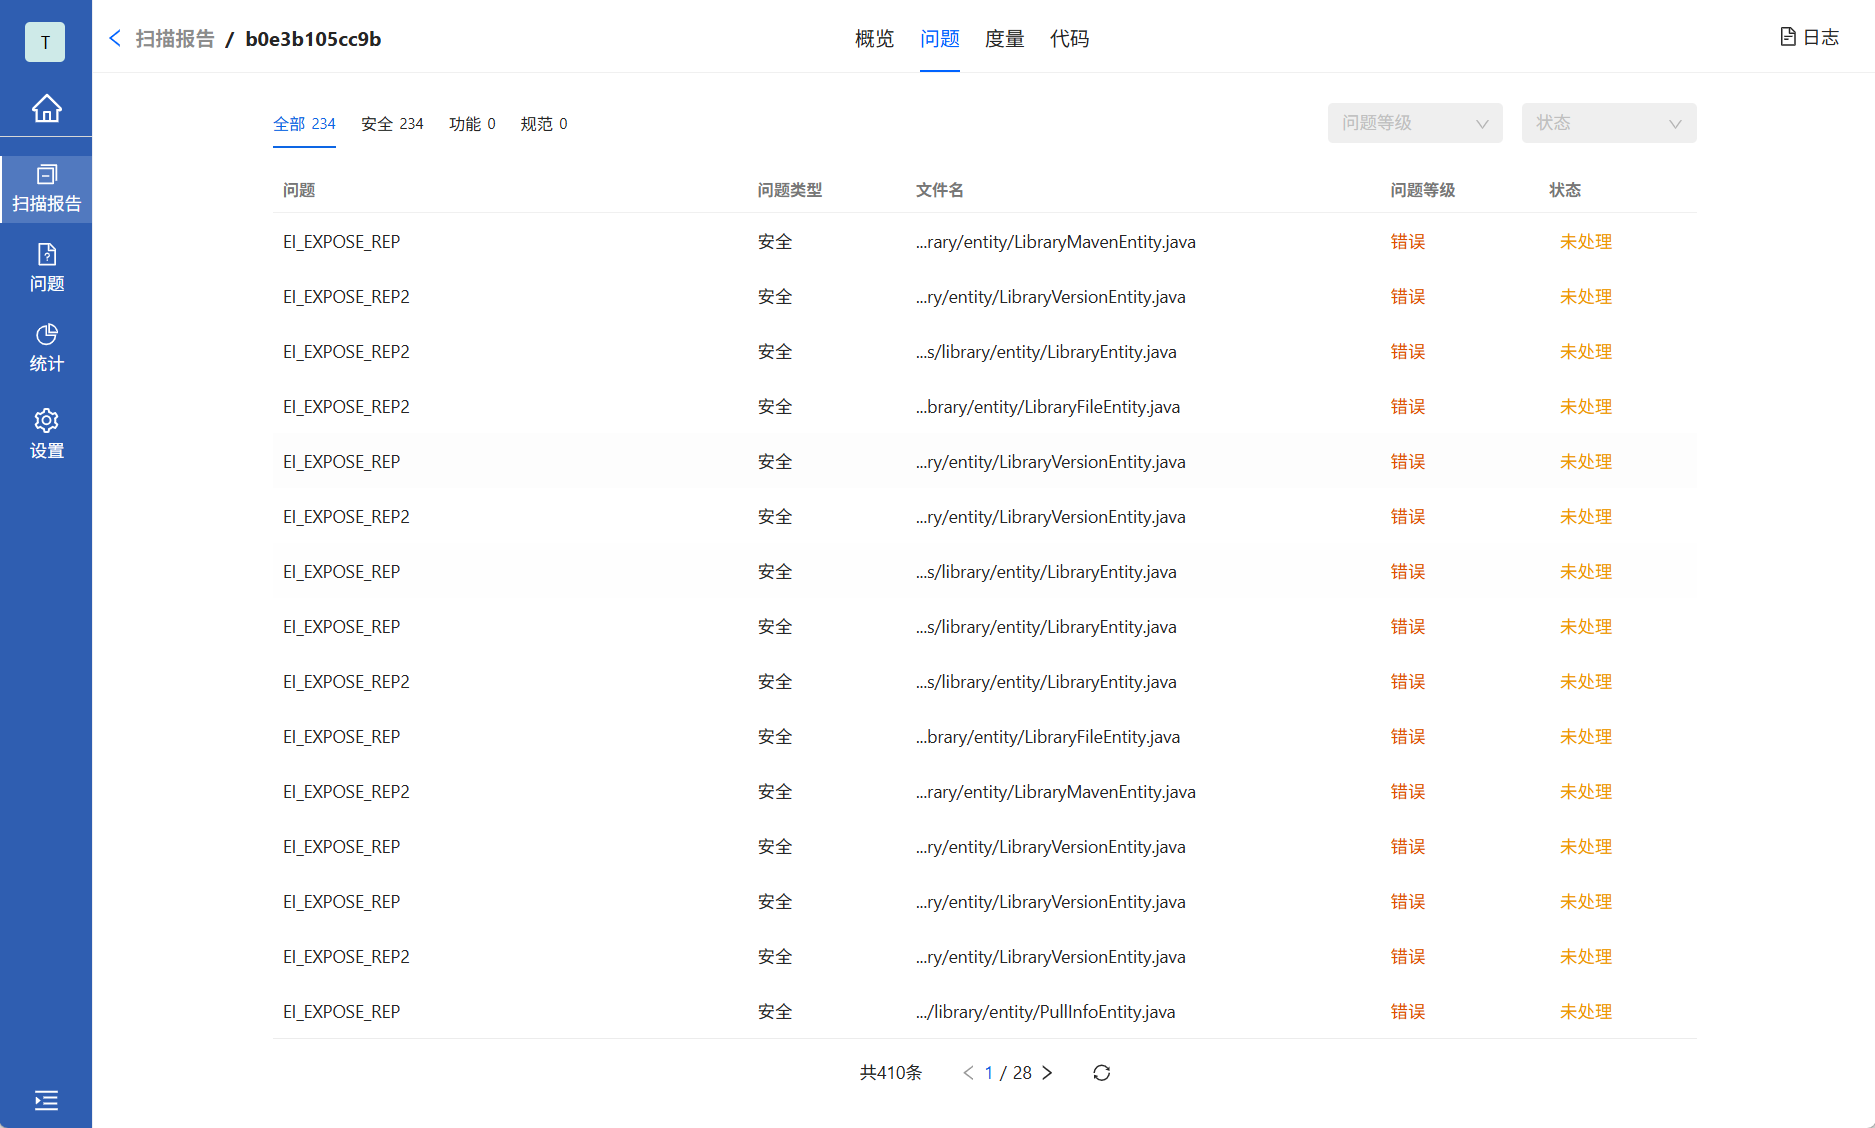Expand the 状态 filter dropdown
Image resolution: width=1875 pixels, height=1128 pixels.
tap(1609, 123)
